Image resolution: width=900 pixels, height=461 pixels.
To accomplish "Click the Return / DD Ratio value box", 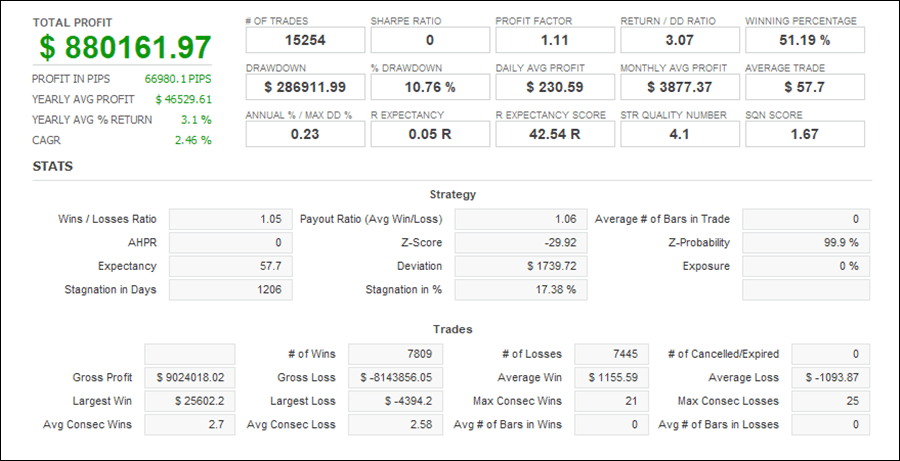I will [x=680, y=40].
